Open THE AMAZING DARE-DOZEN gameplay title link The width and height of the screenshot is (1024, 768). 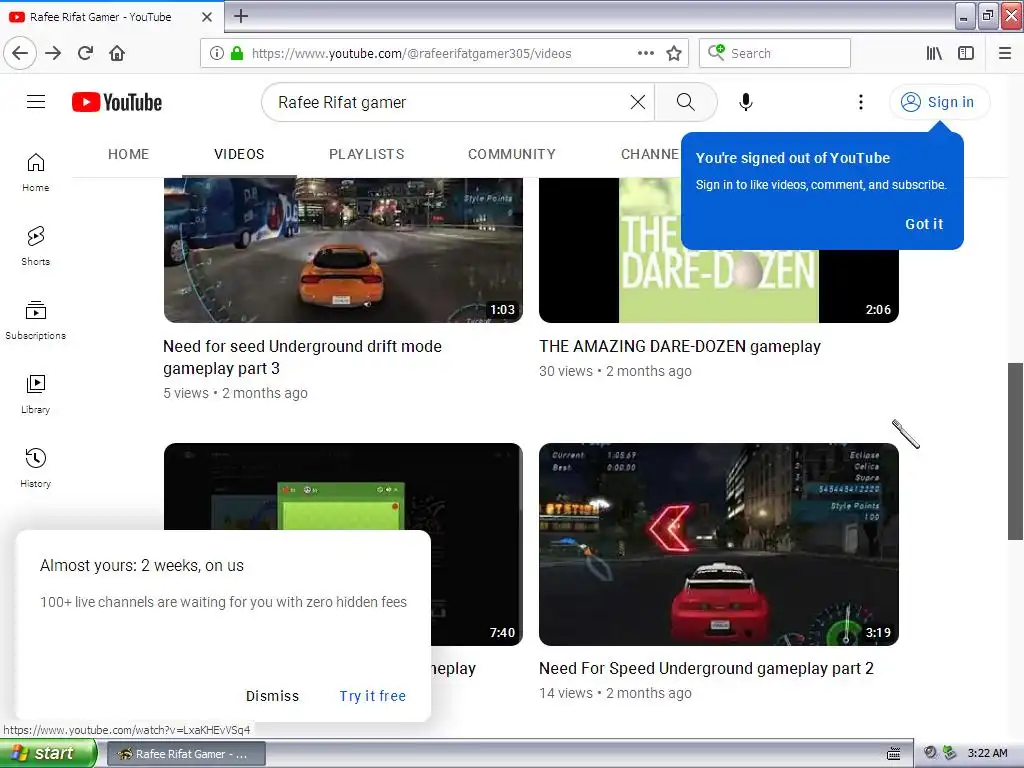pyautogui.click(x=680, y=346)
